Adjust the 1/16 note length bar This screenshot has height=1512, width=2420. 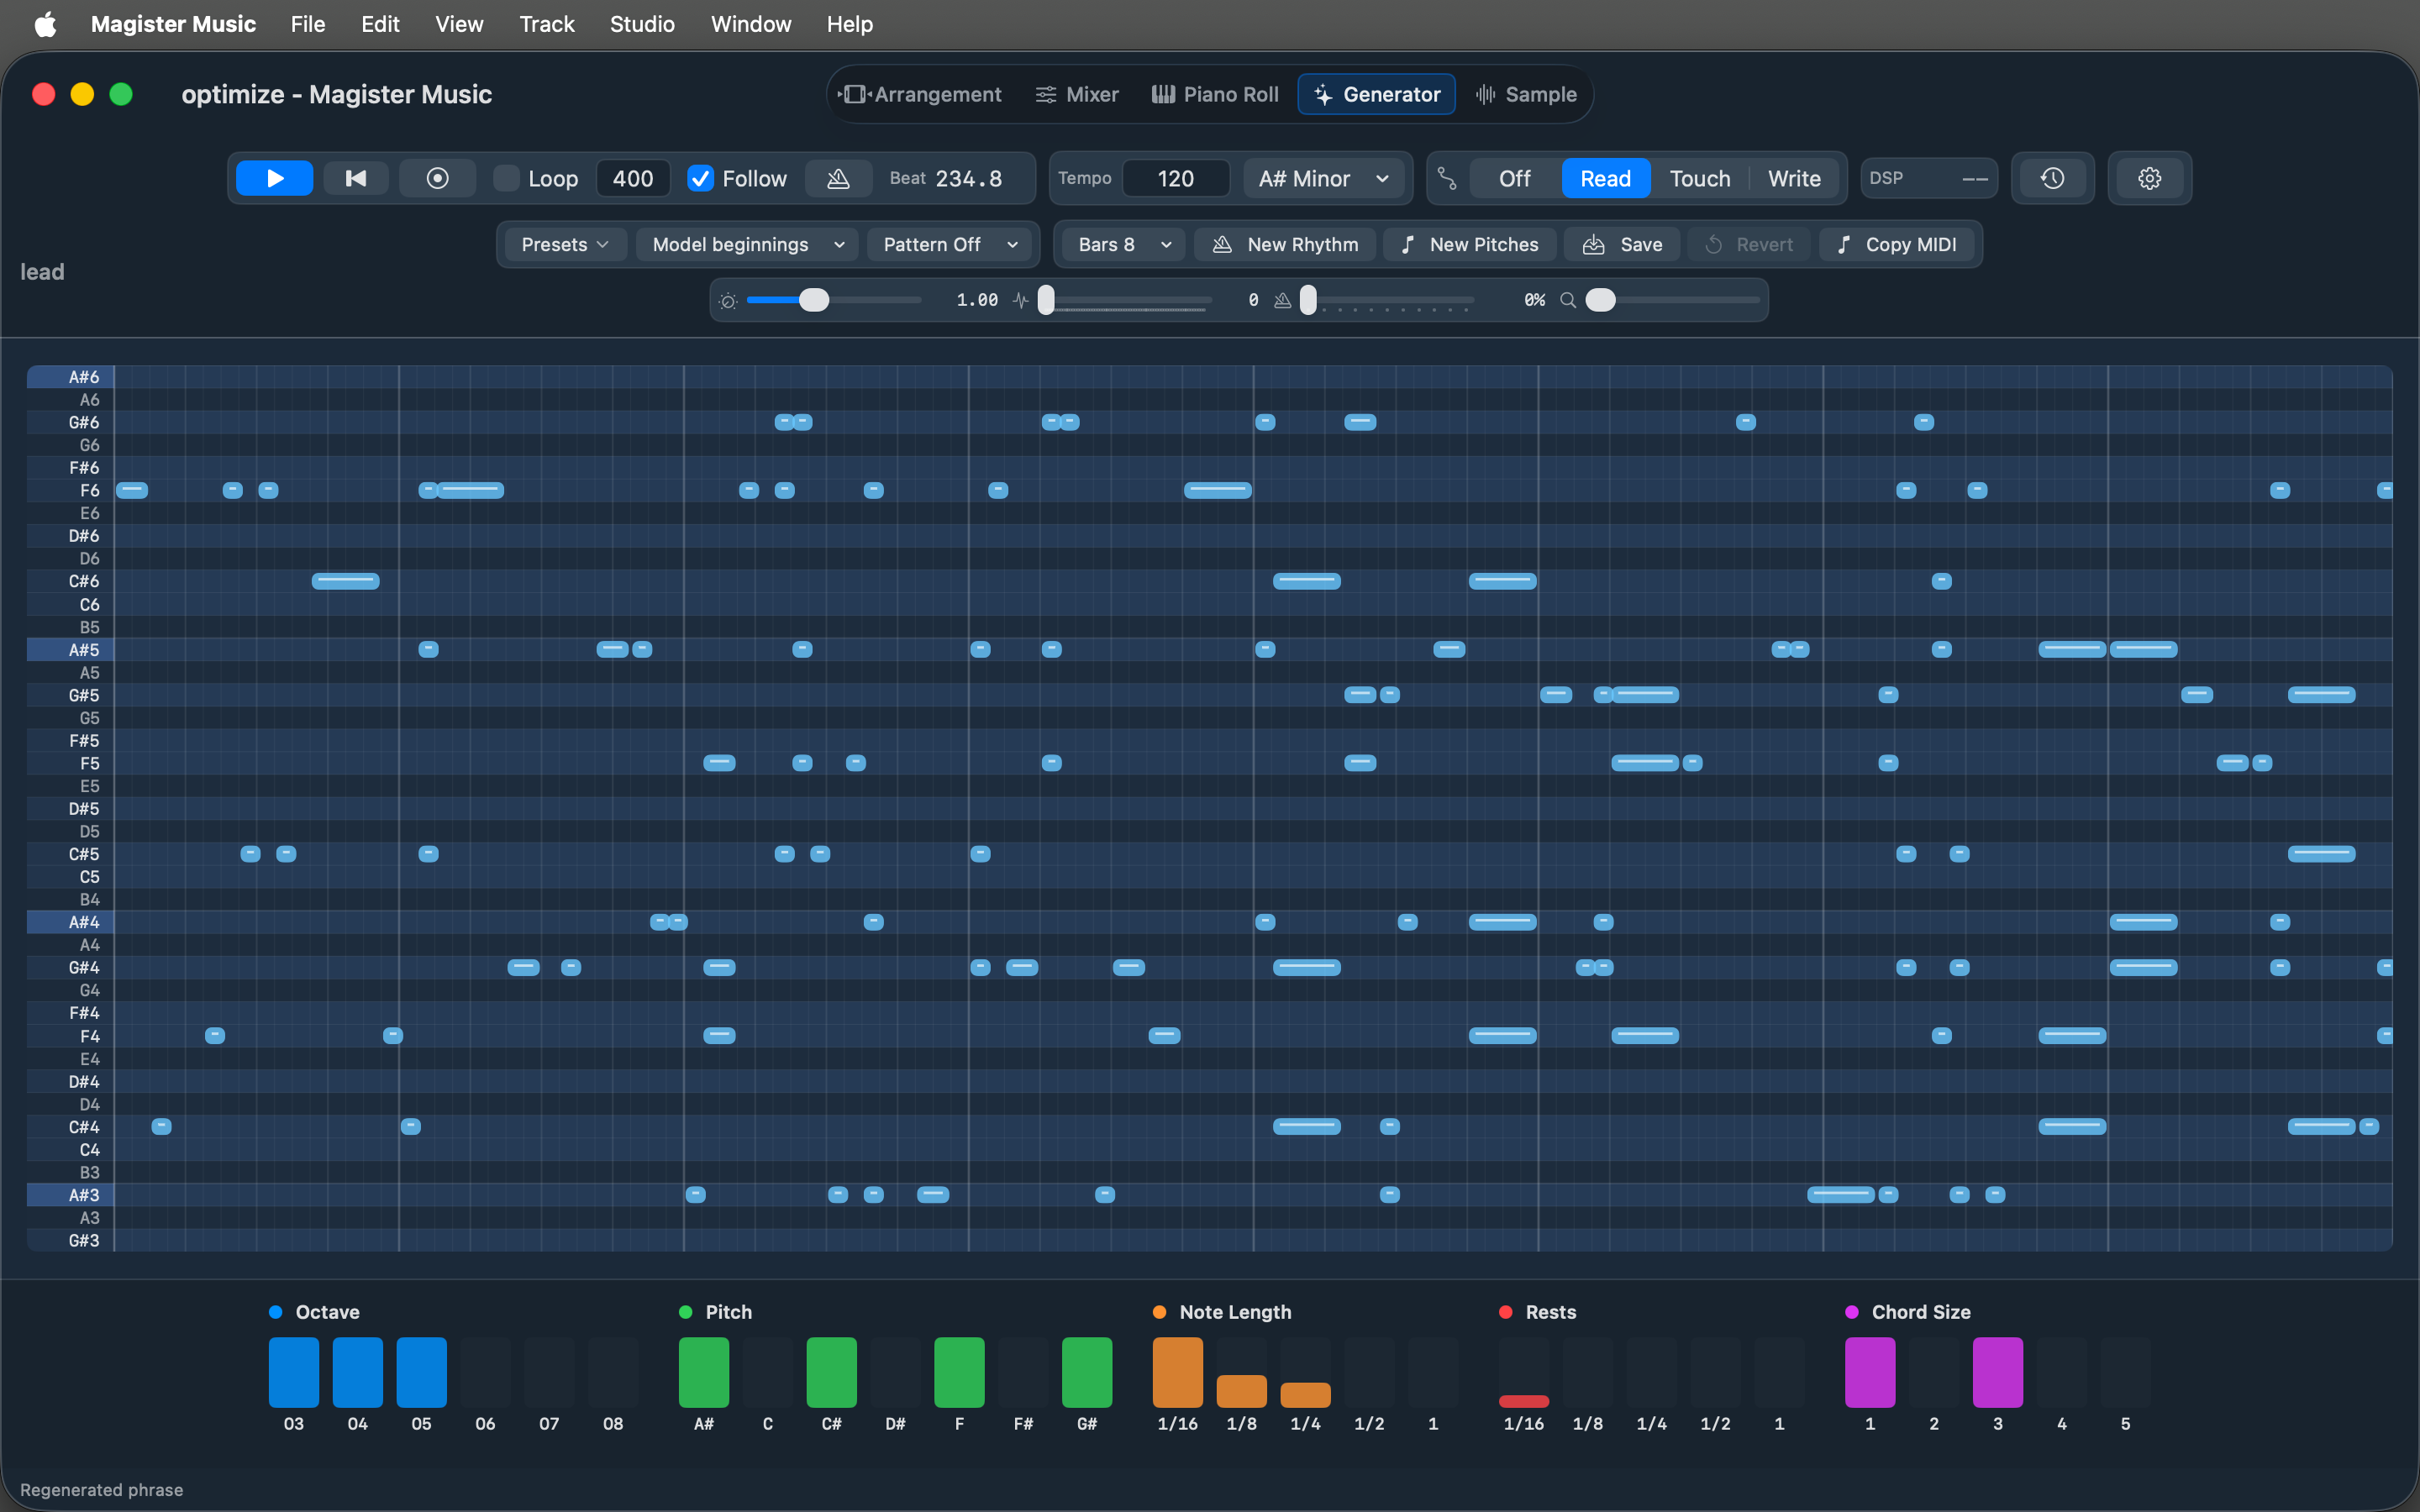coord(1178,1372)
